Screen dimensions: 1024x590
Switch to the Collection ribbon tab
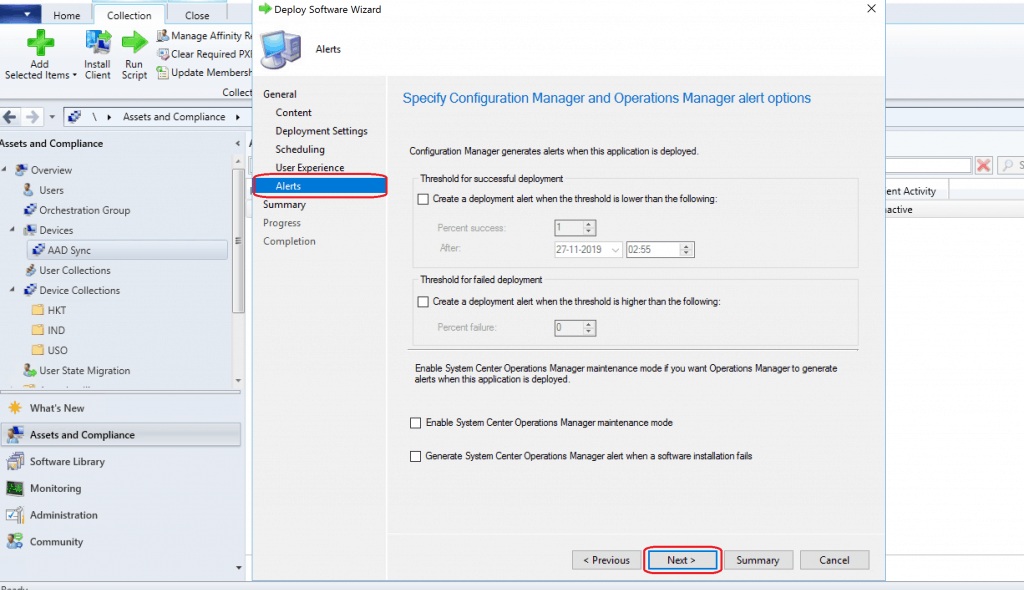[x=129, y=15]
